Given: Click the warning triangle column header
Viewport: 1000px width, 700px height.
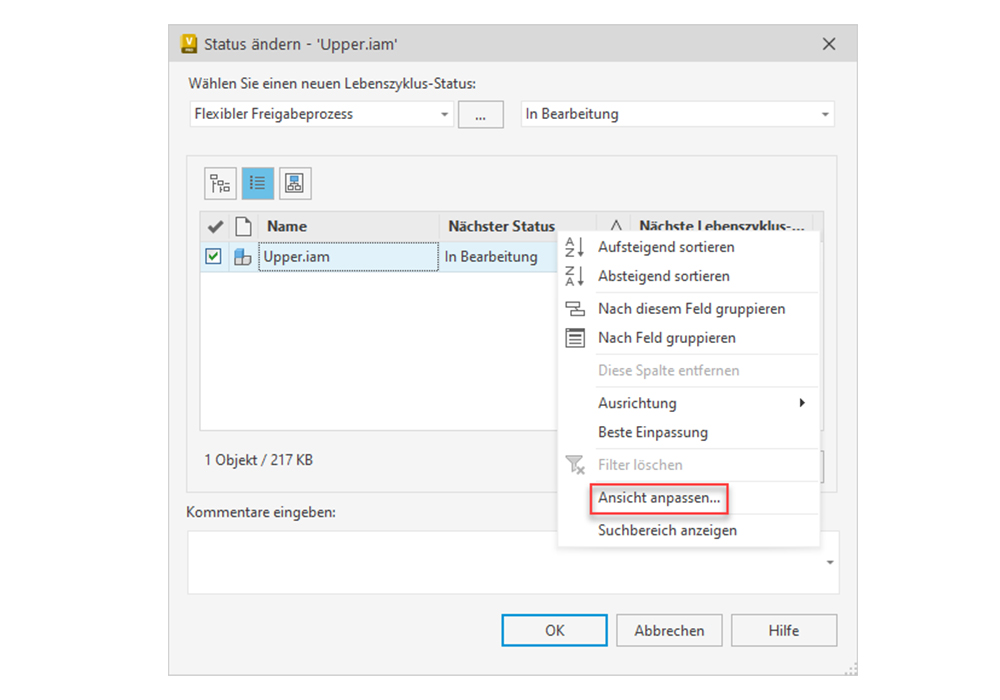Looking at the screenshot, I should tap(615, 226).
